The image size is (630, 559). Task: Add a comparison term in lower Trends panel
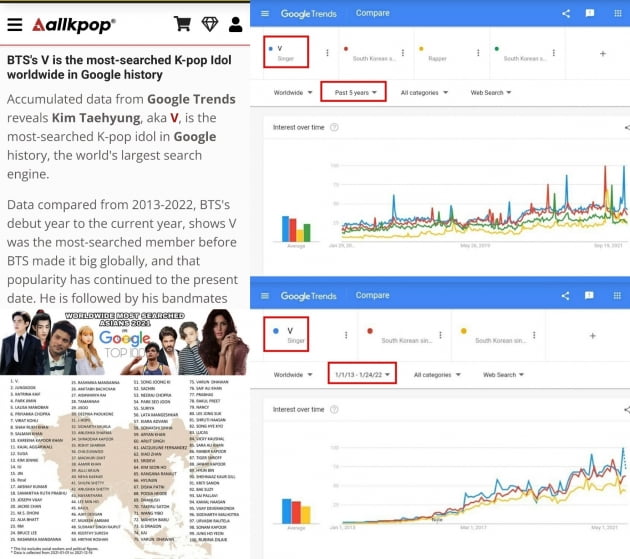pos(593,336)
